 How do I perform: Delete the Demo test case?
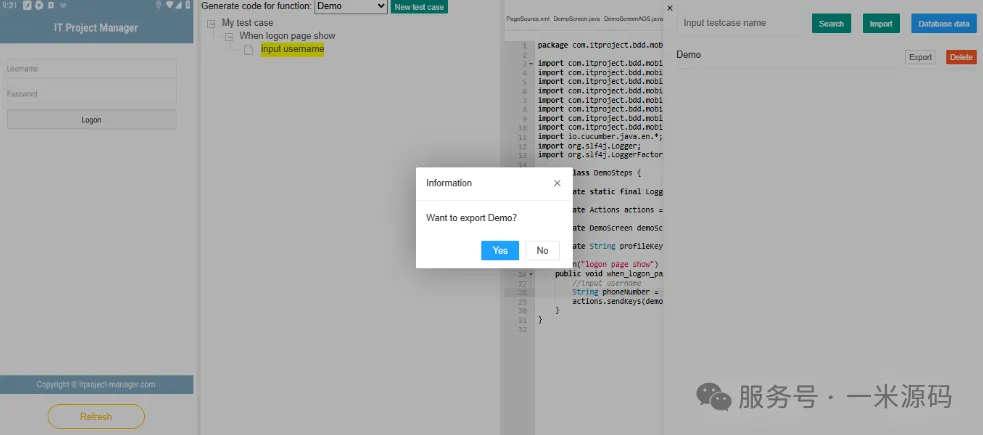[961, 57]
